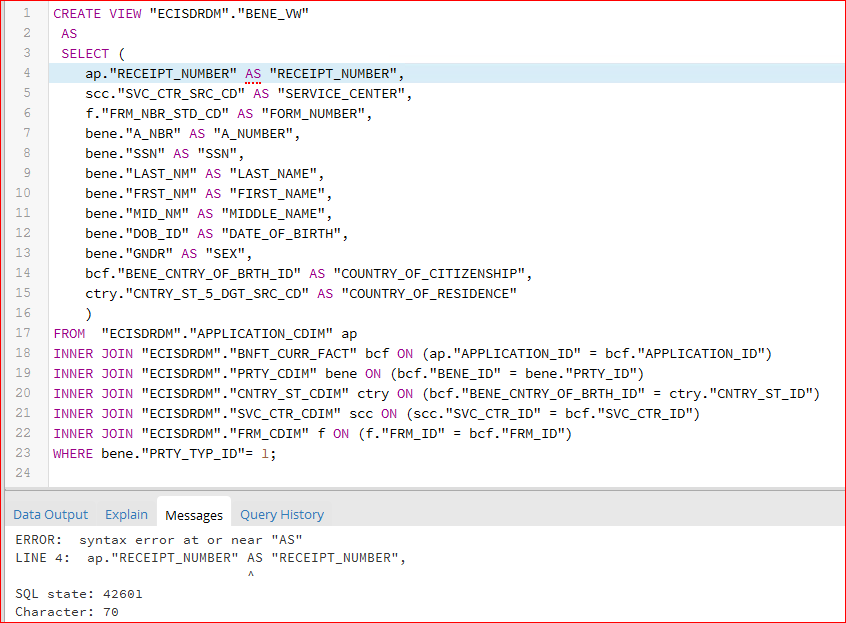This screenshot has height=623, width=846.
Task: Click line number 23 in the gutter
Action: 25,453
